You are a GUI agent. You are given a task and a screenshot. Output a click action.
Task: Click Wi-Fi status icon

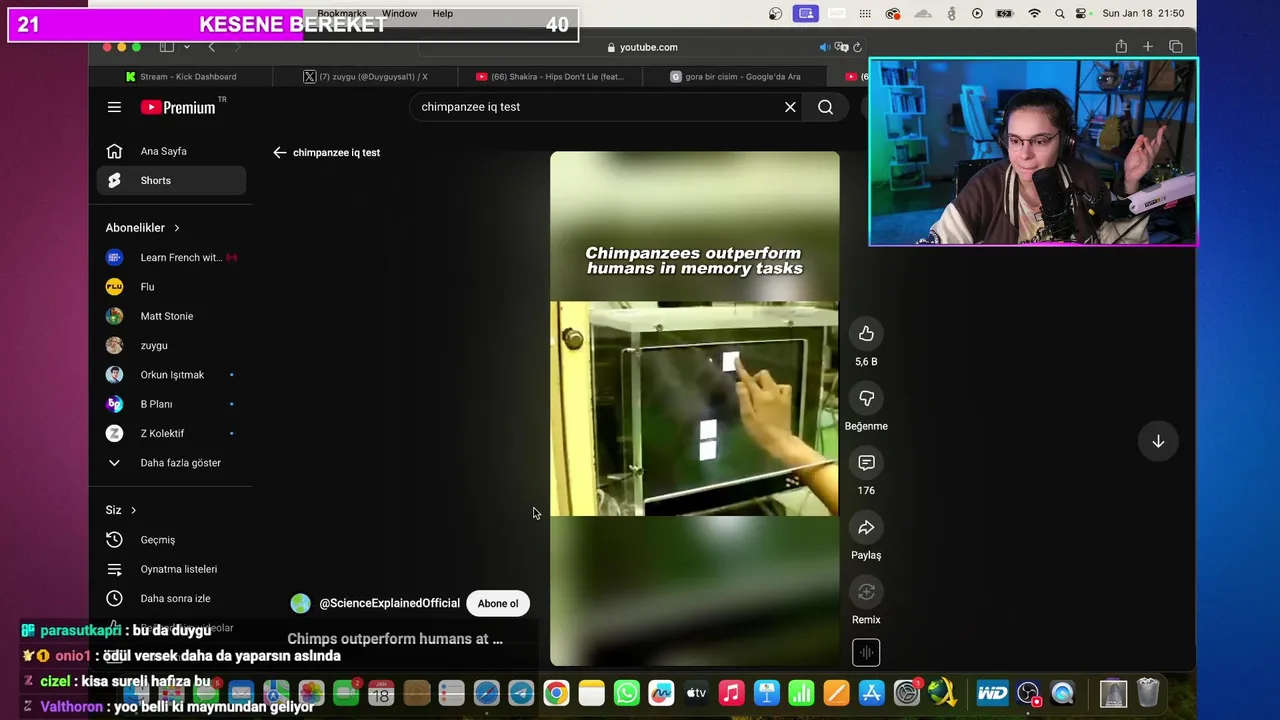pos(1035,14)
